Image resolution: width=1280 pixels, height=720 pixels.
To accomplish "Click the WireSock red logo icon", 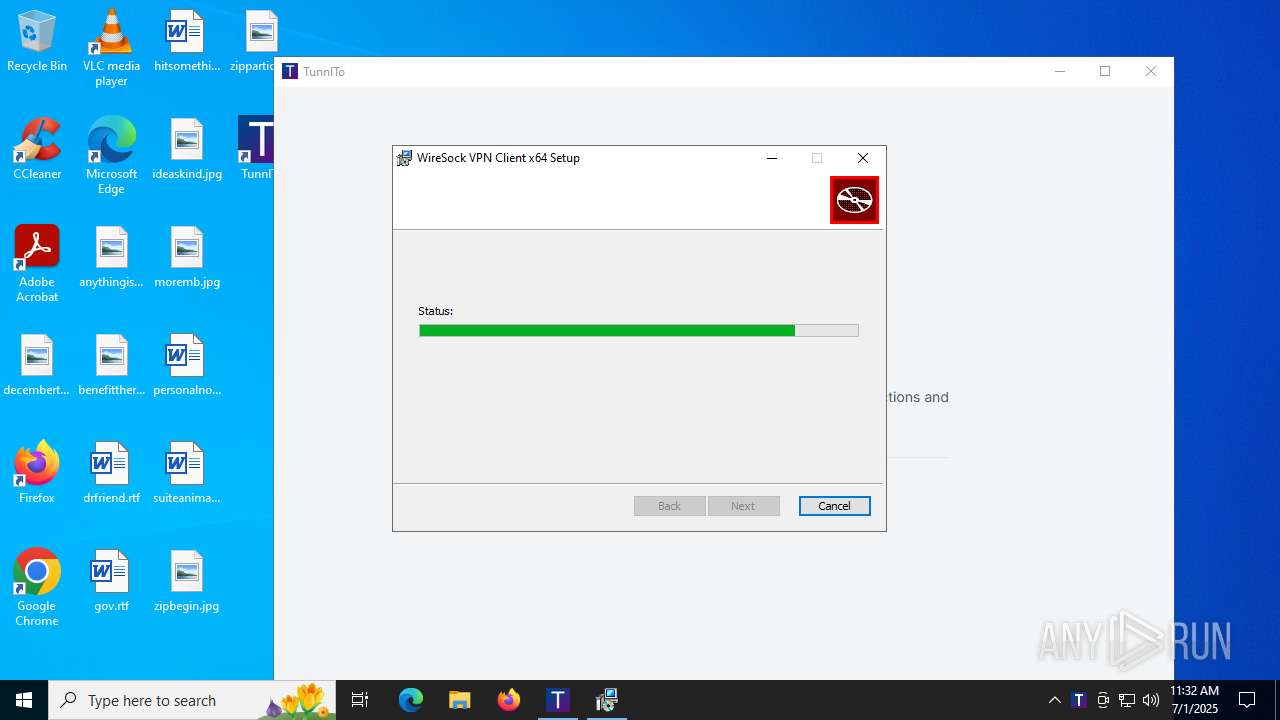I will tap(854, 200).
